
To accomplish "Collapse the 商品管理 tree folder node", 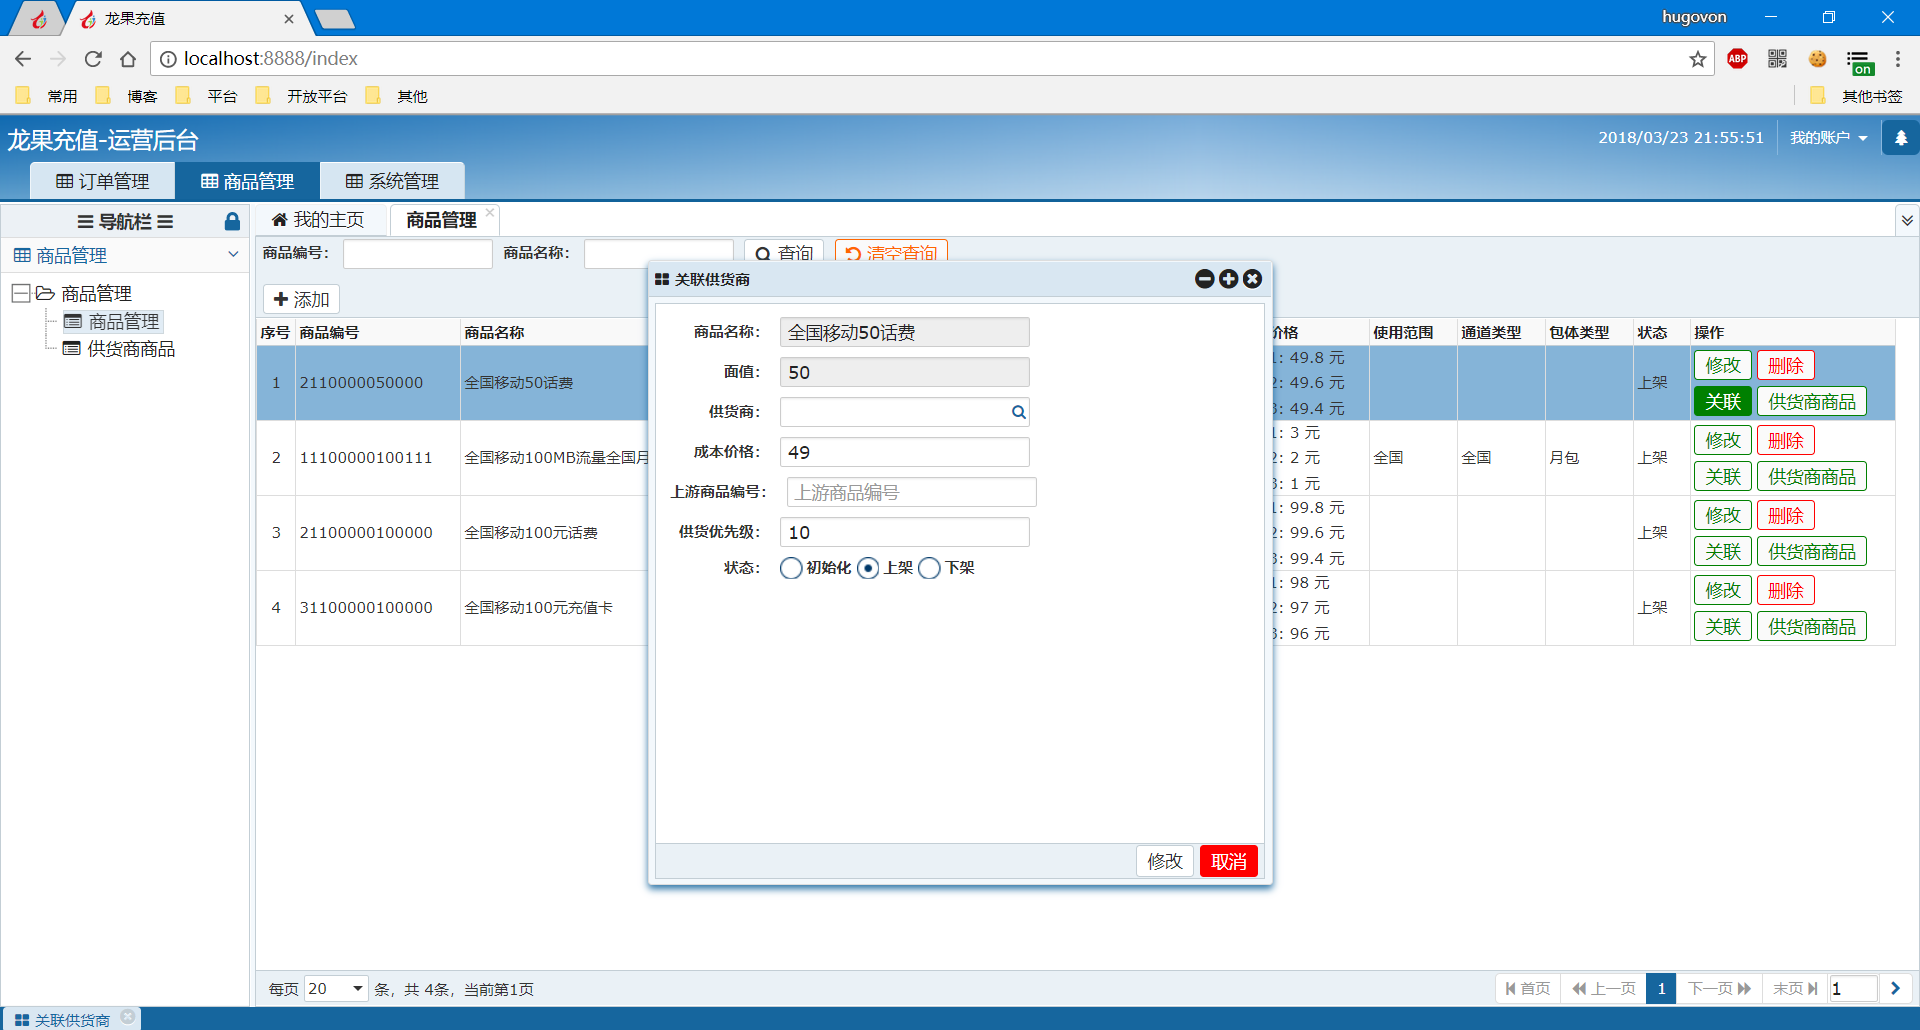I will point(20,293).
